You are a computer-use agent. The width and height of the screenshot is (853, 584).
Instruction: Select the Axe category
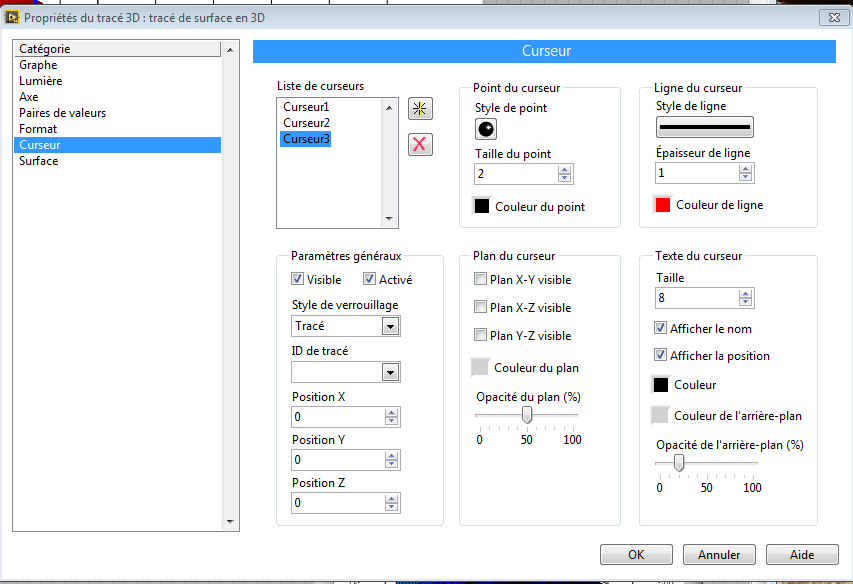tap(117, 97)
